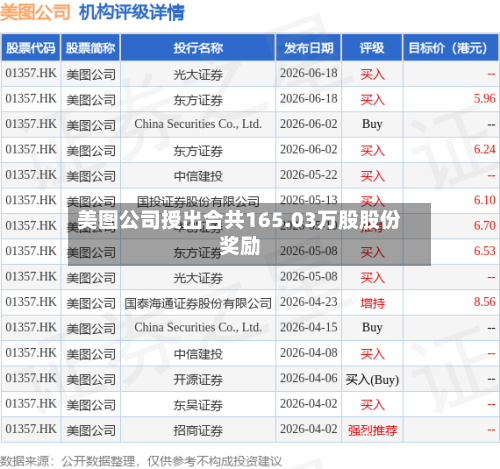Select the Buy rating dated 2026-04-15
The width and height of the screenshot is (500, 469).
point(372,328)
